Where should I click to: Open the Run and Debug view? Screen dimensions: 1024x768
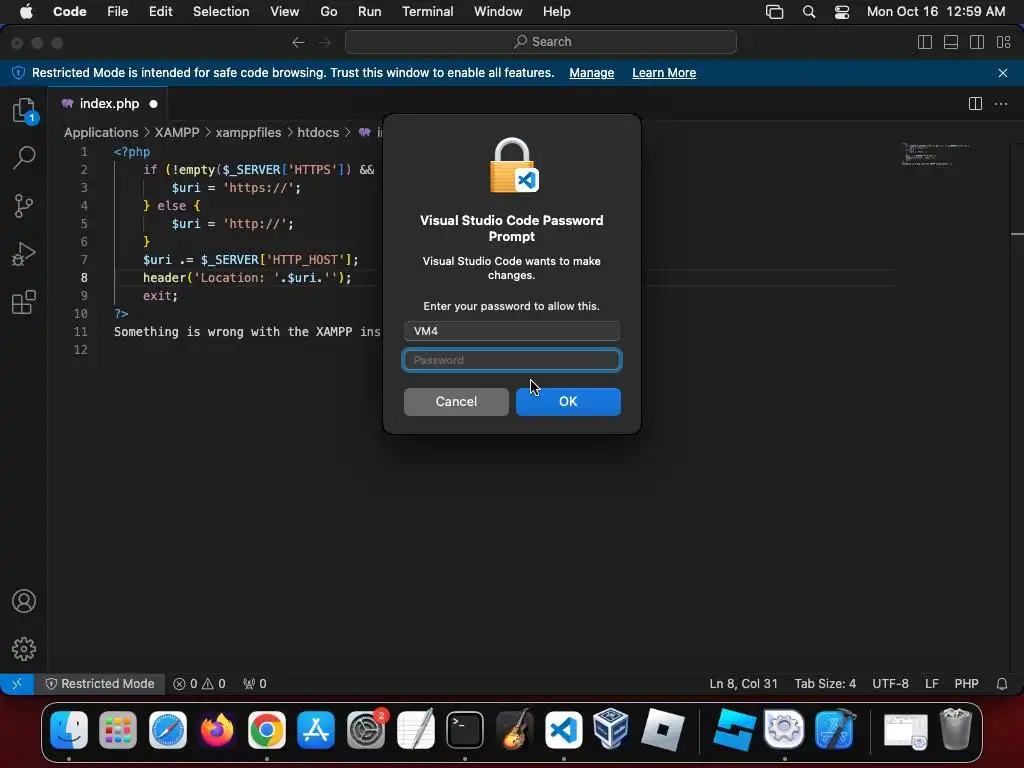point(24,254)
